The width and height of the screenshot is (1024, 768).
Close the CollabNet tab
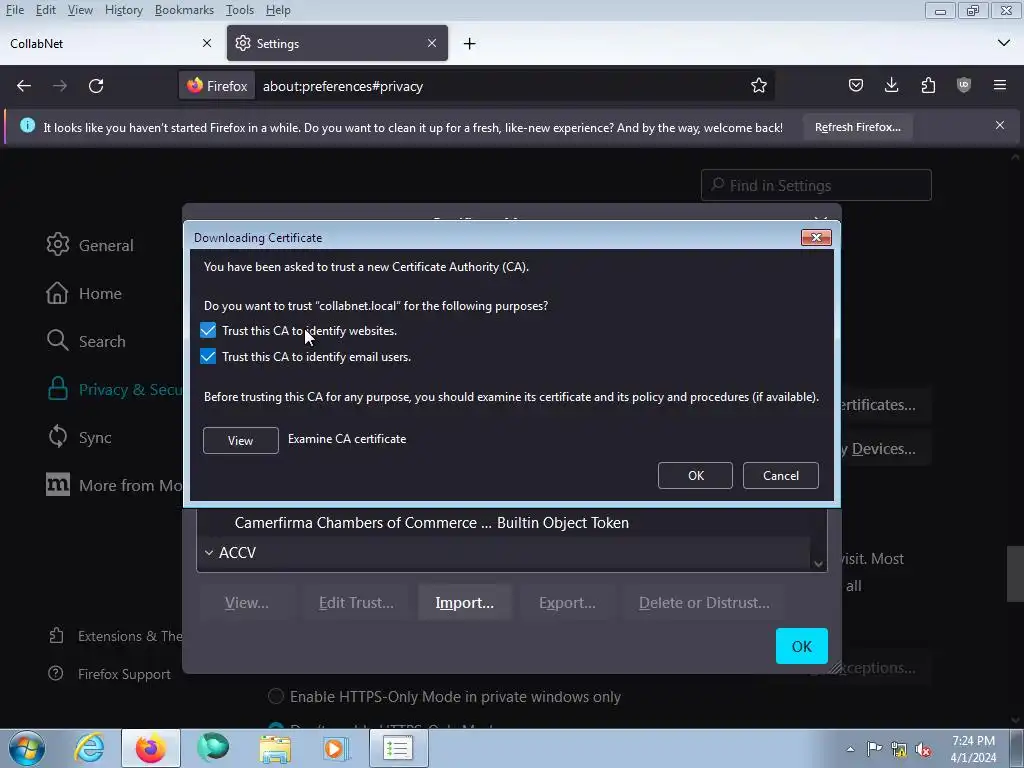coord(207,43)
